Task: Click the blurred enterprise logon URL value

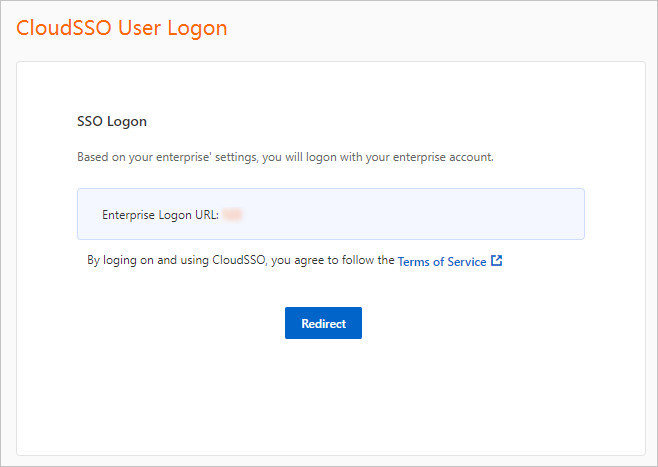Action: click(x=234, y=215)
